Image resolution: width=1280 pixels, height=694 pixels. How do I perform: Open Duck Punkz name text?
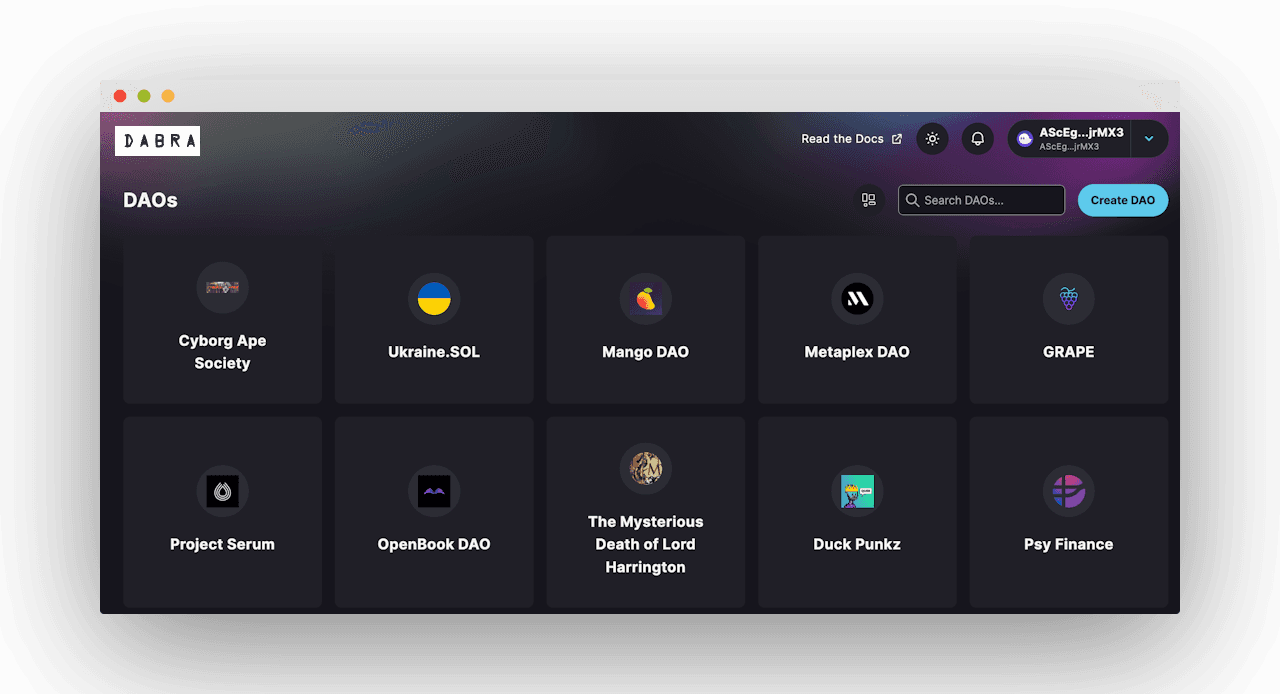(x=857, y=544)
